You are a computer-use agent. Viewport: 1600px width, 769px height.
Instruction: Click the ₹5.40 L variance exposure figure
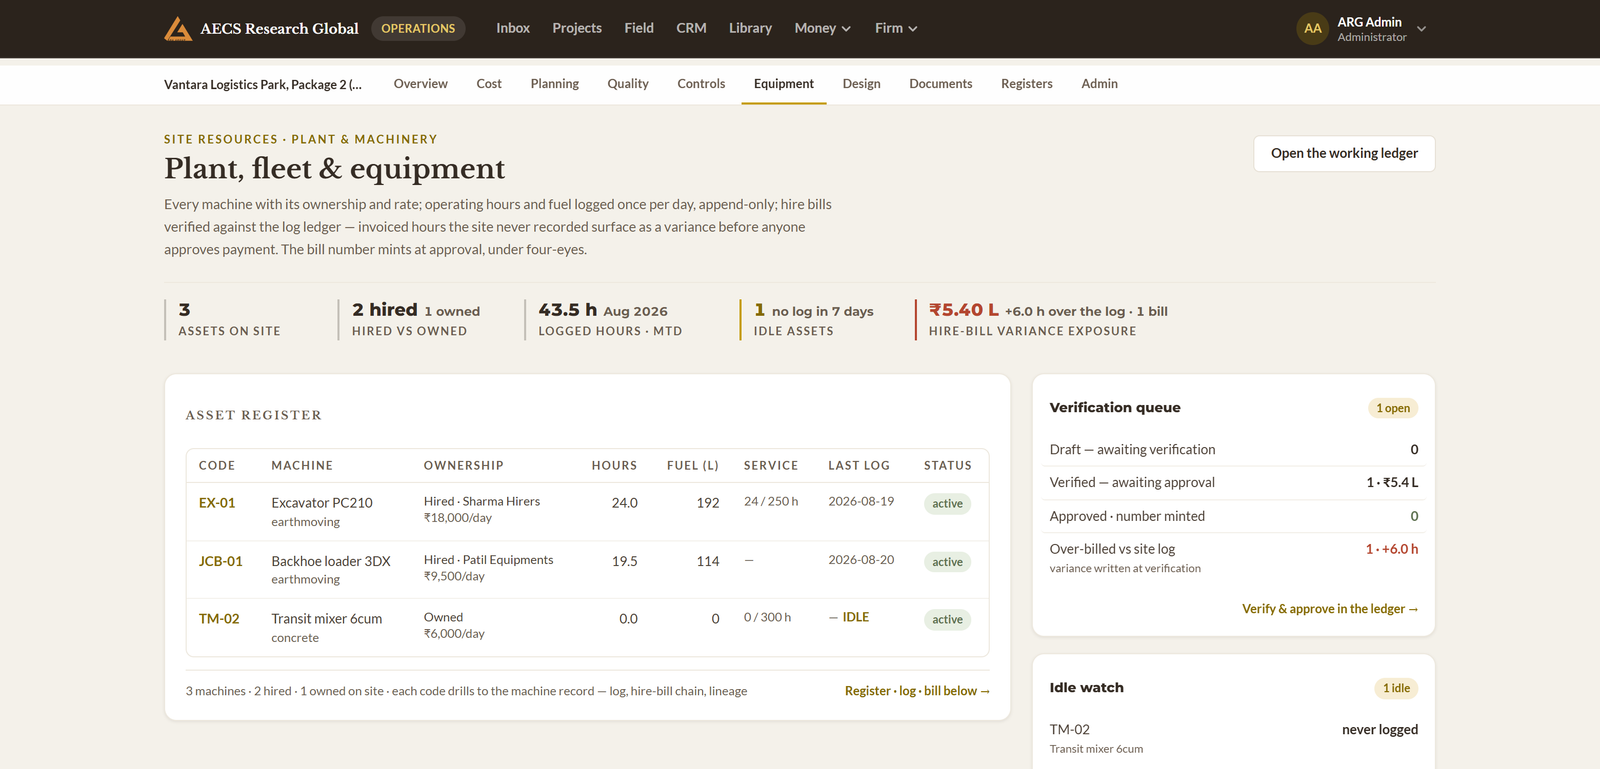coord(964,310)
